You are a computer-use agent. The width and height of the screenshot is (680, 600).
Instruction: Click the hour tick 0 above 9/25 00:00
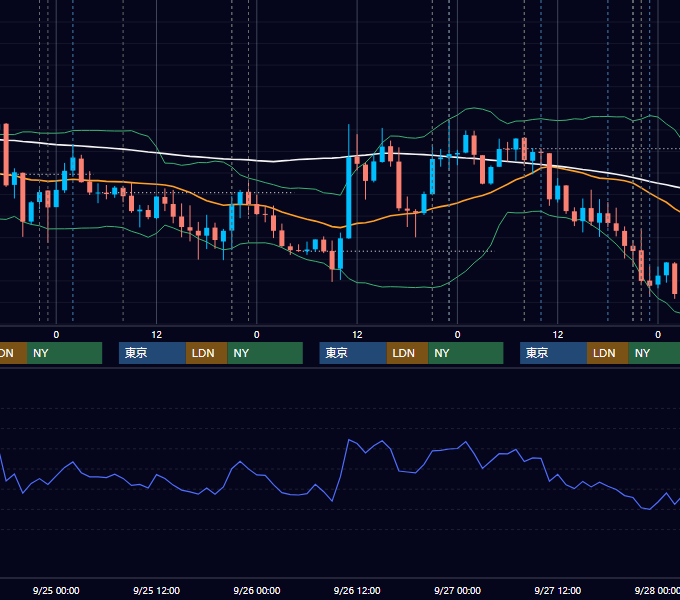[x=56, y=335]
